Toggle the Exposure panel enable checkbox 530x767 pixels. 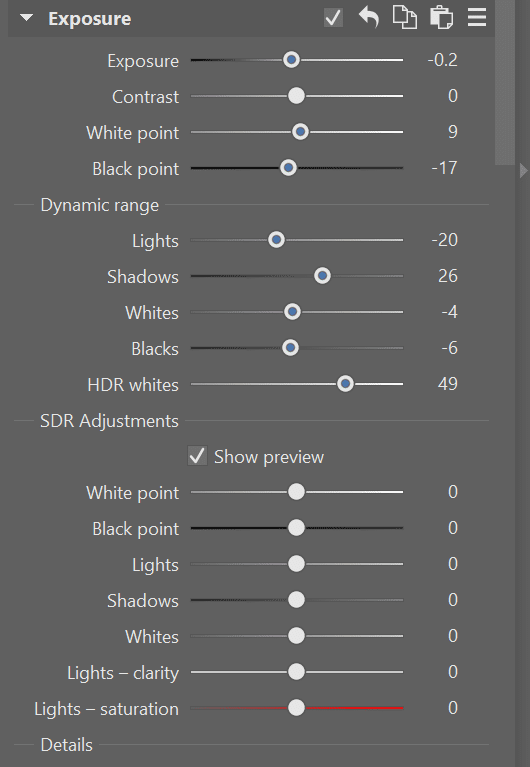(x=333, y=18)
